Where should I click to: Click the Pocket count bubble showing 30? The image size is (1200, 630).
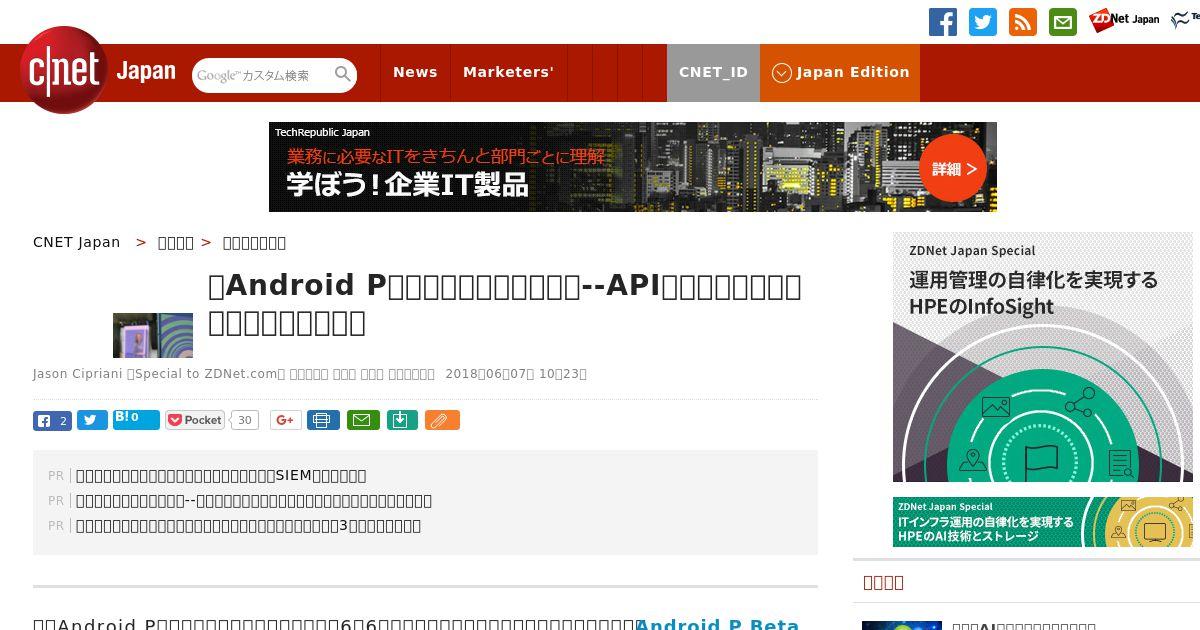tap(245, 420)
